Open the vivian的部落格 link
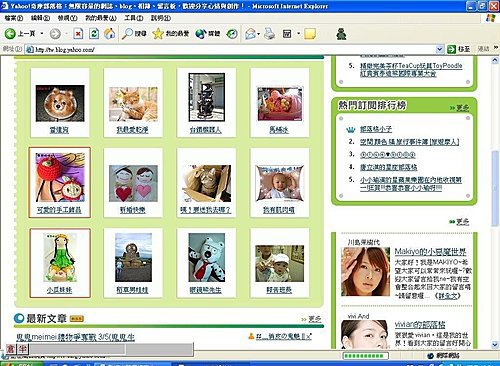The width and height of the screenshot is (500, 366). [420, 324]
